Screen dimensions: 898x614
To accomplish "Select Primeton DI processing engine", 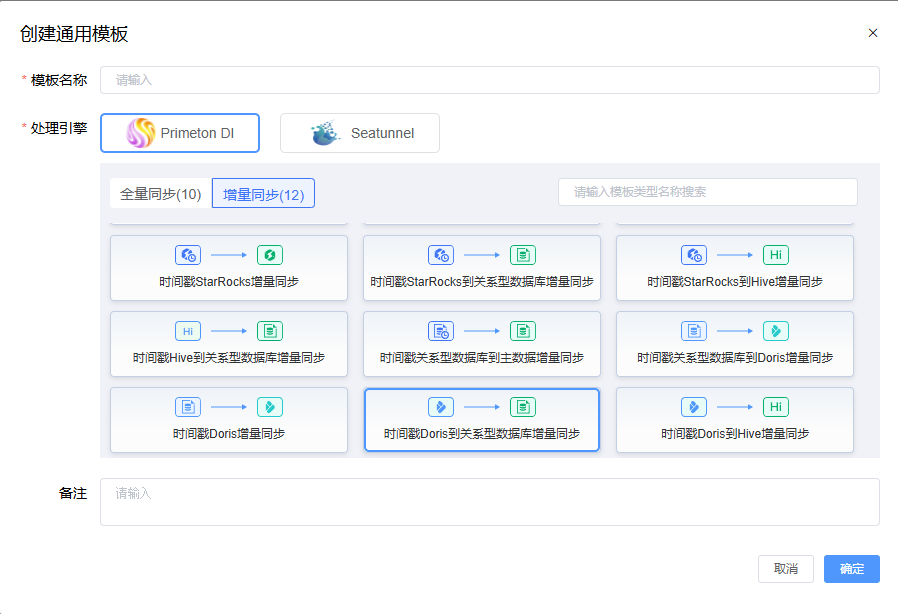I will [x=180, y=133].
